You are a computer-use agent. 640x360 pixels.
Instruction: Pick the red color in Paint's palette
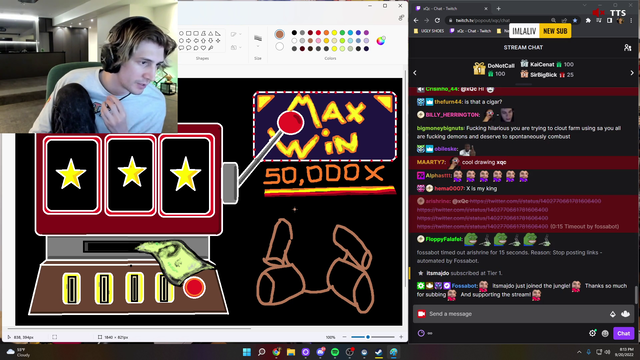point(318,33)
